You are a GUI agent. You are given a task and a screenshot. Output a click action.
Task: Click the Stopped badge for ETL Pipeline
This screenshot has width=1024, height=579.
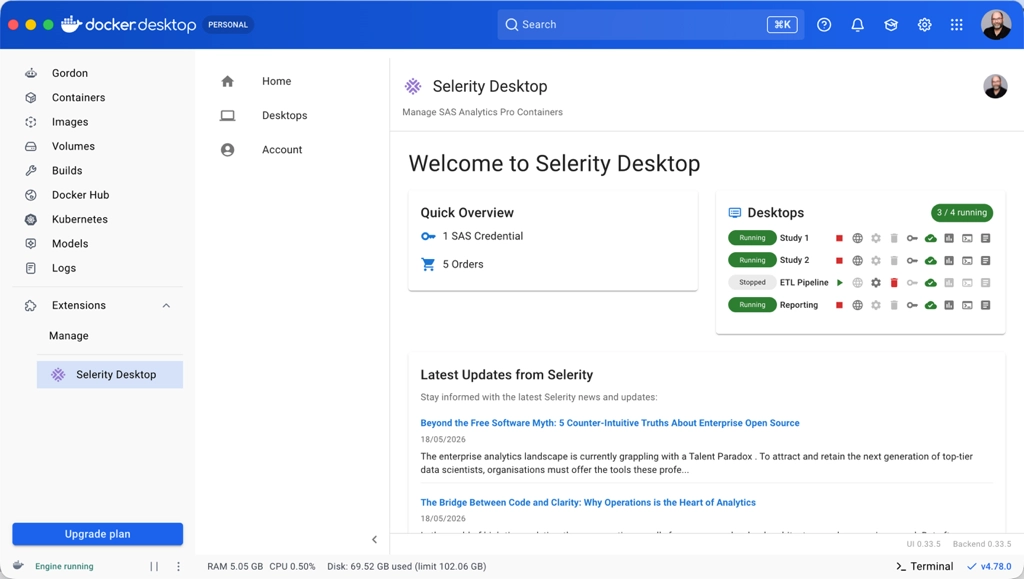coord(752,283)
